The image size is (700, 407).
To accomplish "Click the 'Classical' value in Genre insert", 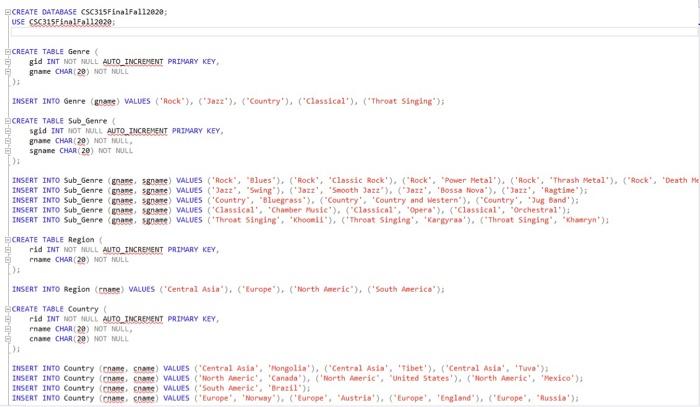I will [325, 101].
